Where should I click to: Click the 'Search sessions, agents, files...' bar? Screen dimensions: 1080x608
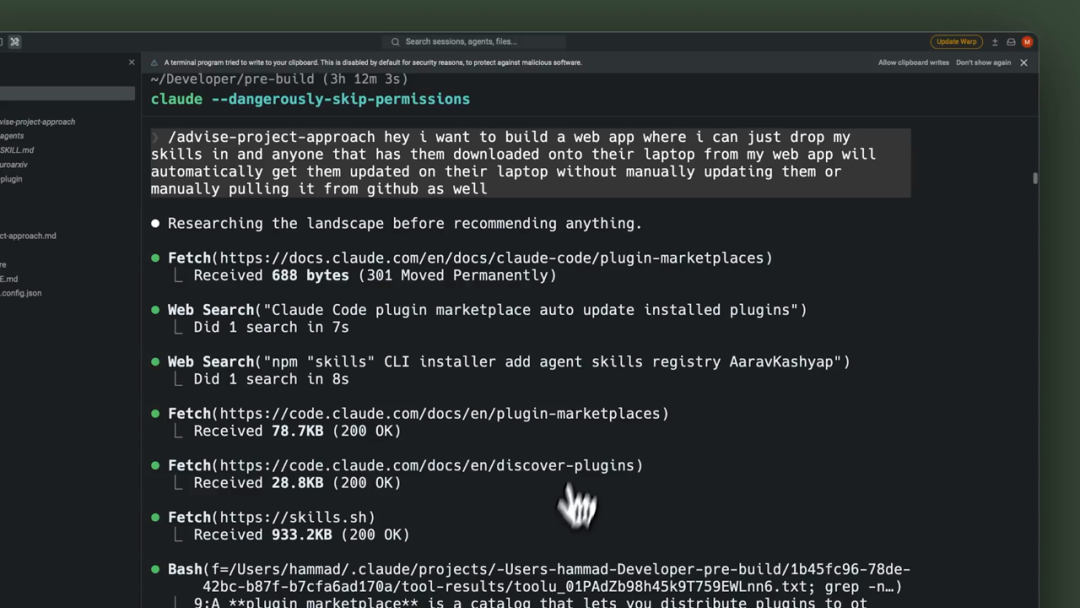click(474, 42)
